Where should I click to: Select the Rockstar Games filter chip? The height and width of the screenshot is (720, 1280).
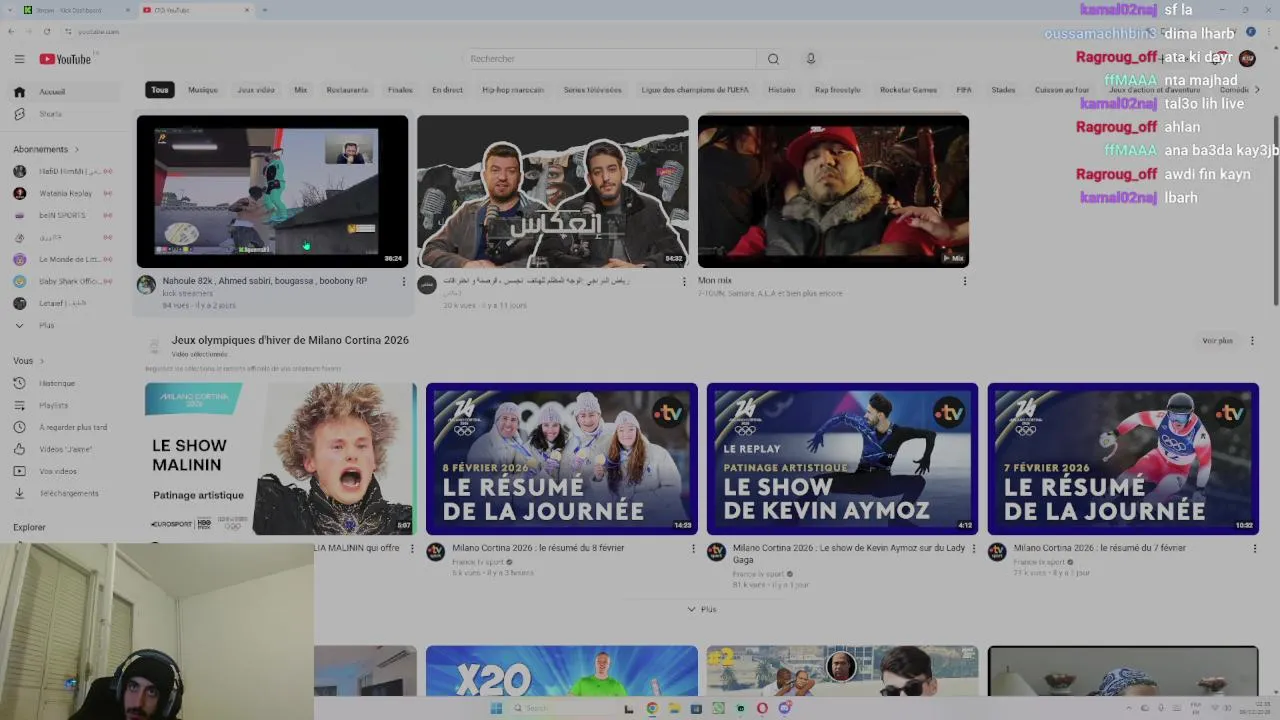coord(908,90)
